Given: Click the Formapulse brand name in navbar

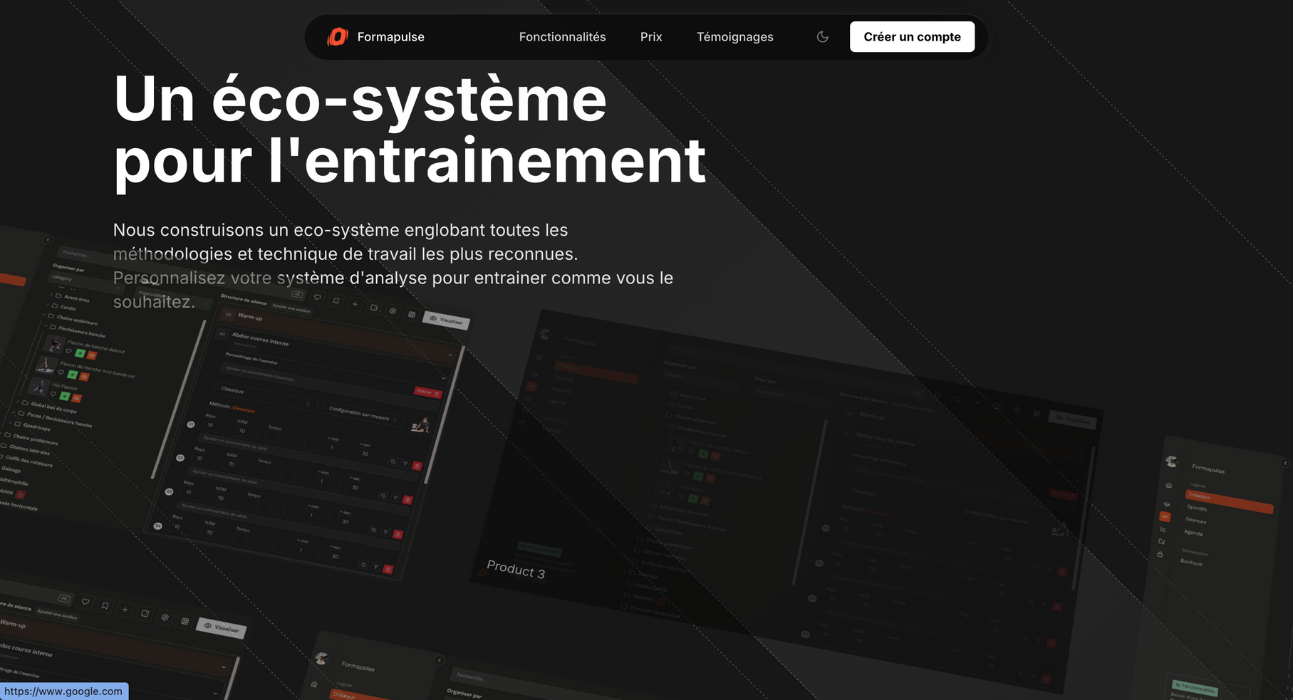Looking at the screenshot, I should pyautogui.click(x=391, y=37).
